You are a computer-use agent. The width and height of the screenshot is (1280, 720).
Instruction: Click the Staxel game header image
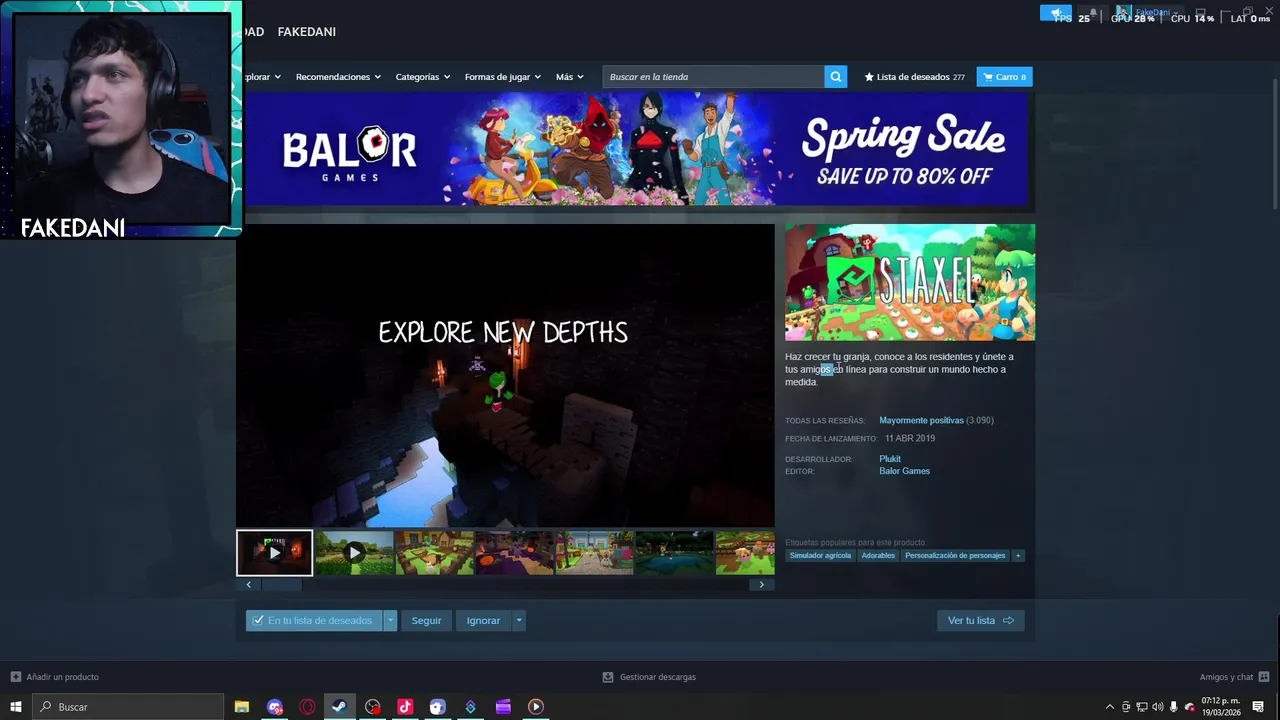(x=910, y=282)
